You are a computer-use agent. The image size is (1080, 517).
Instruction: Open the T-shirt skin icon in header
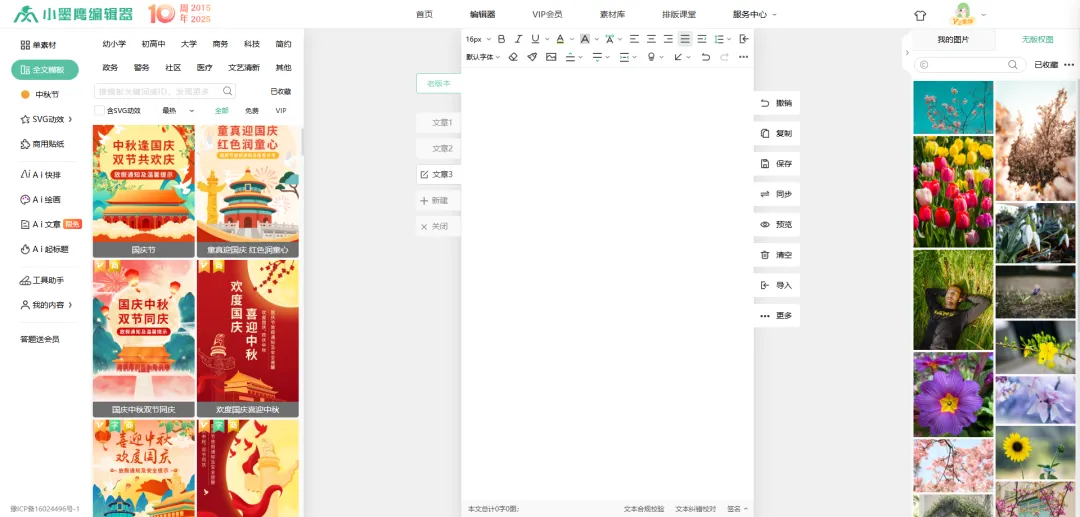click(920, 15)
